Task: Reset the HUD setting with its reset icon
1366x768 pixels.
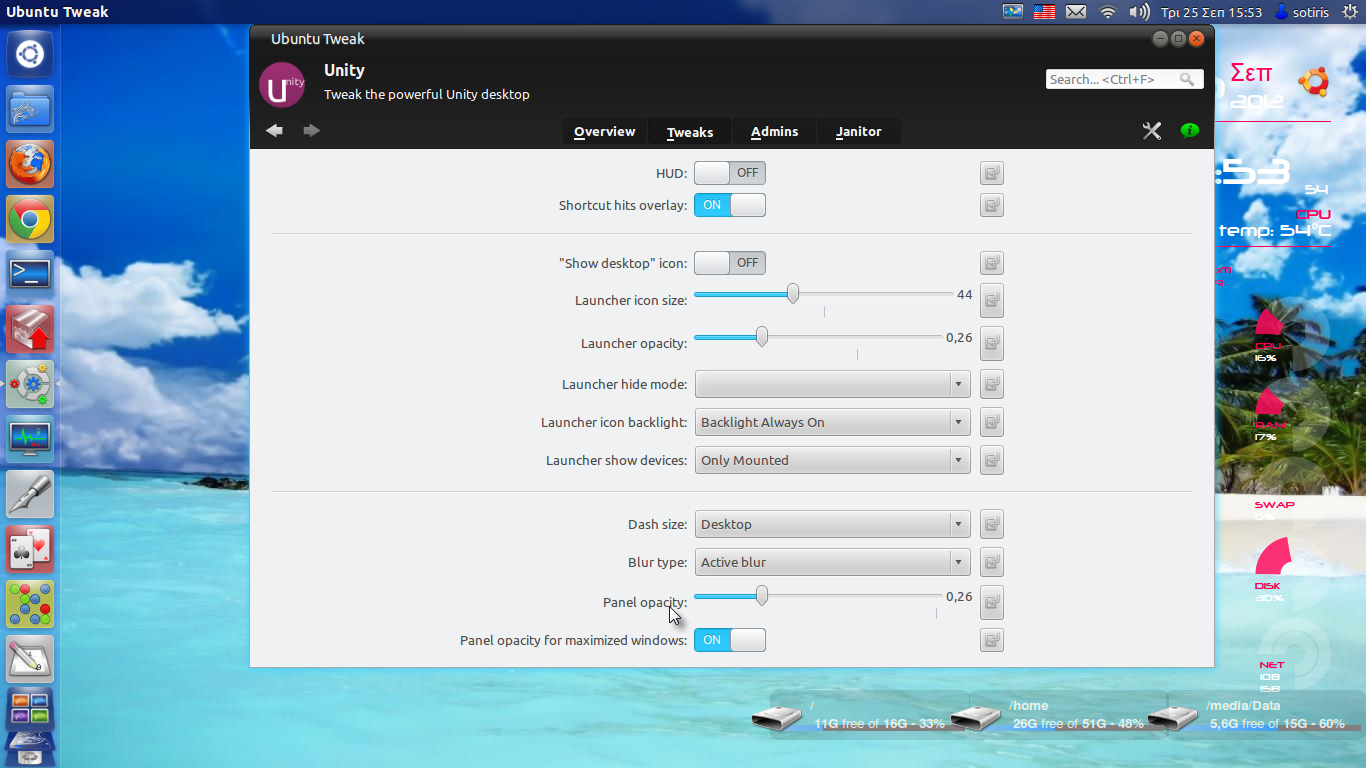Action: tap(991, 174)
